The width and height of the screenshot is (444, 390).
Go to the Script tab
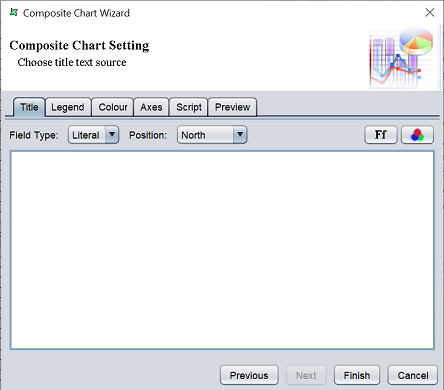coord(189,107)
